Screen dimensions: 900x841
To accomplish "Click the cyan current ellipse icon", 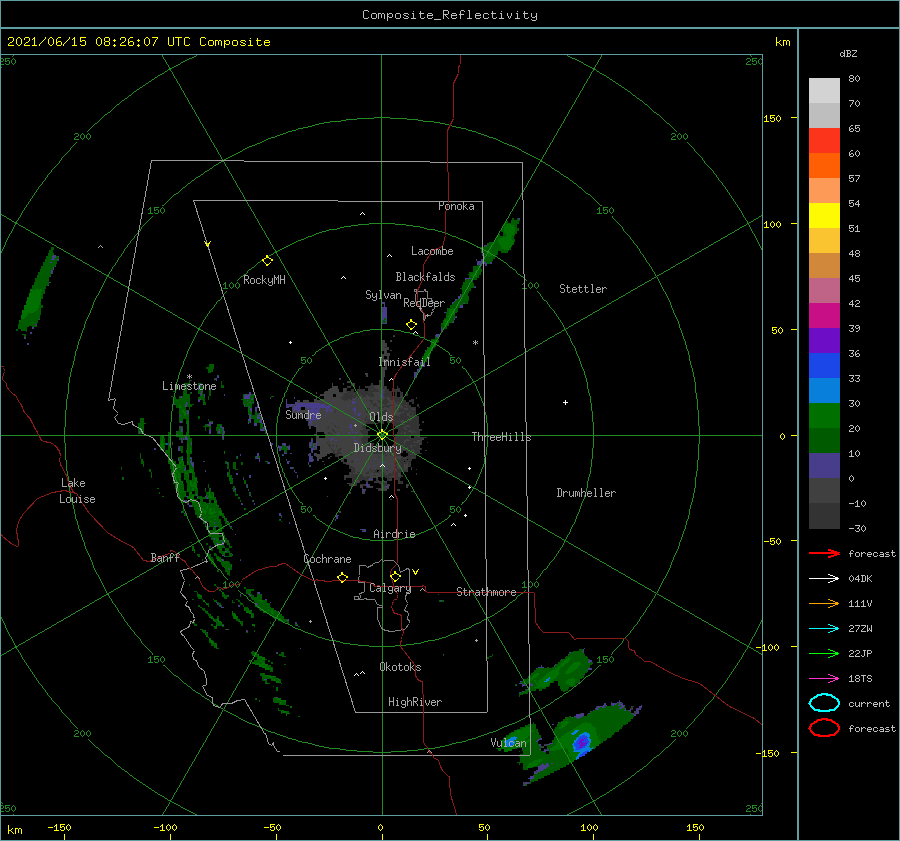I will point(824,703).
